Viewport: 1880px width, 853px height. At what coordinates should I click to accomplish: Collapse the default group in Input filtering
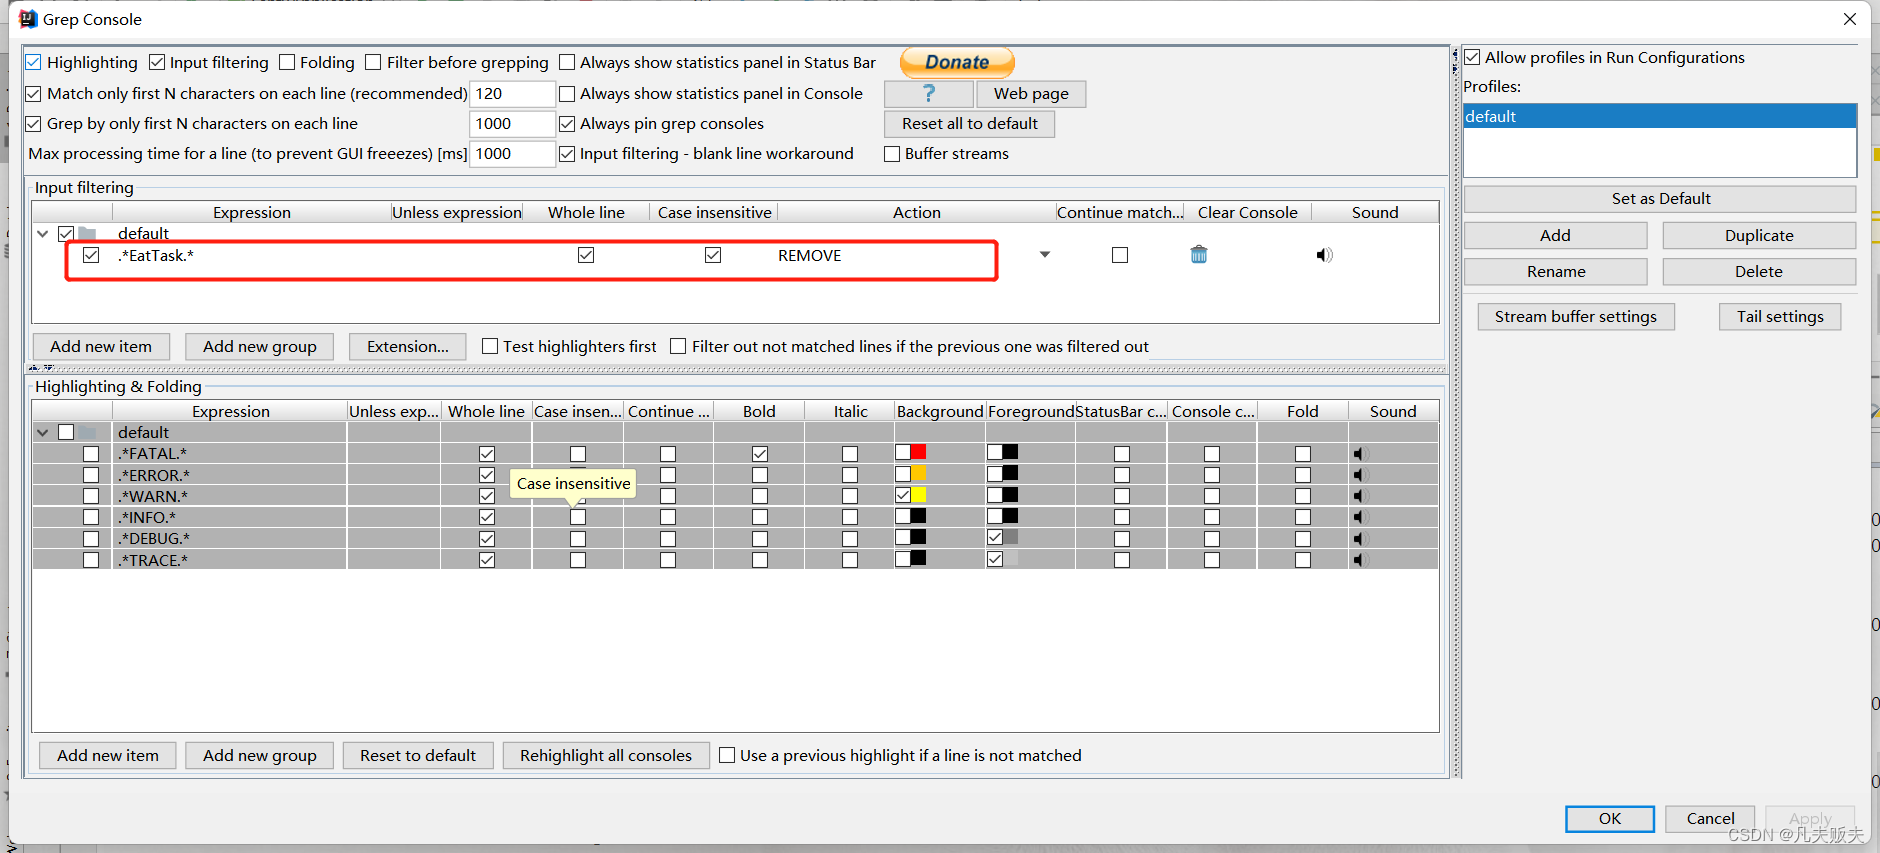coord(43,234)
